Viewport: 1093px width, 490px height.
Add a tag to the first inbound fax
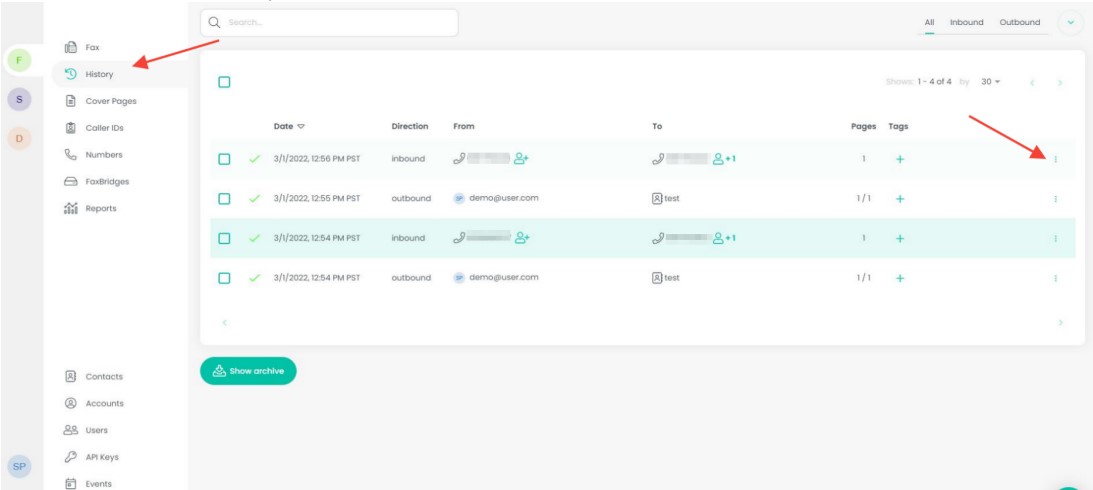tap(899, 159)
